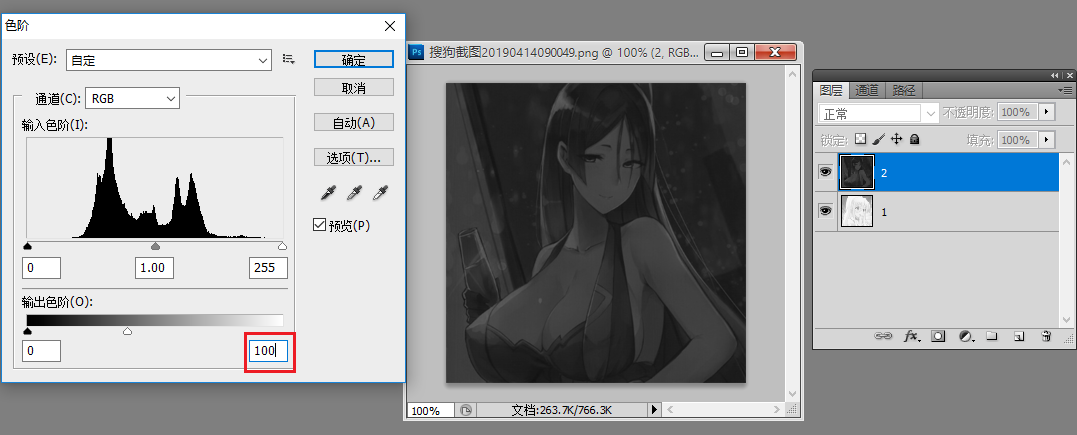Click the 自动(A) button

click(x=354, y=122)
